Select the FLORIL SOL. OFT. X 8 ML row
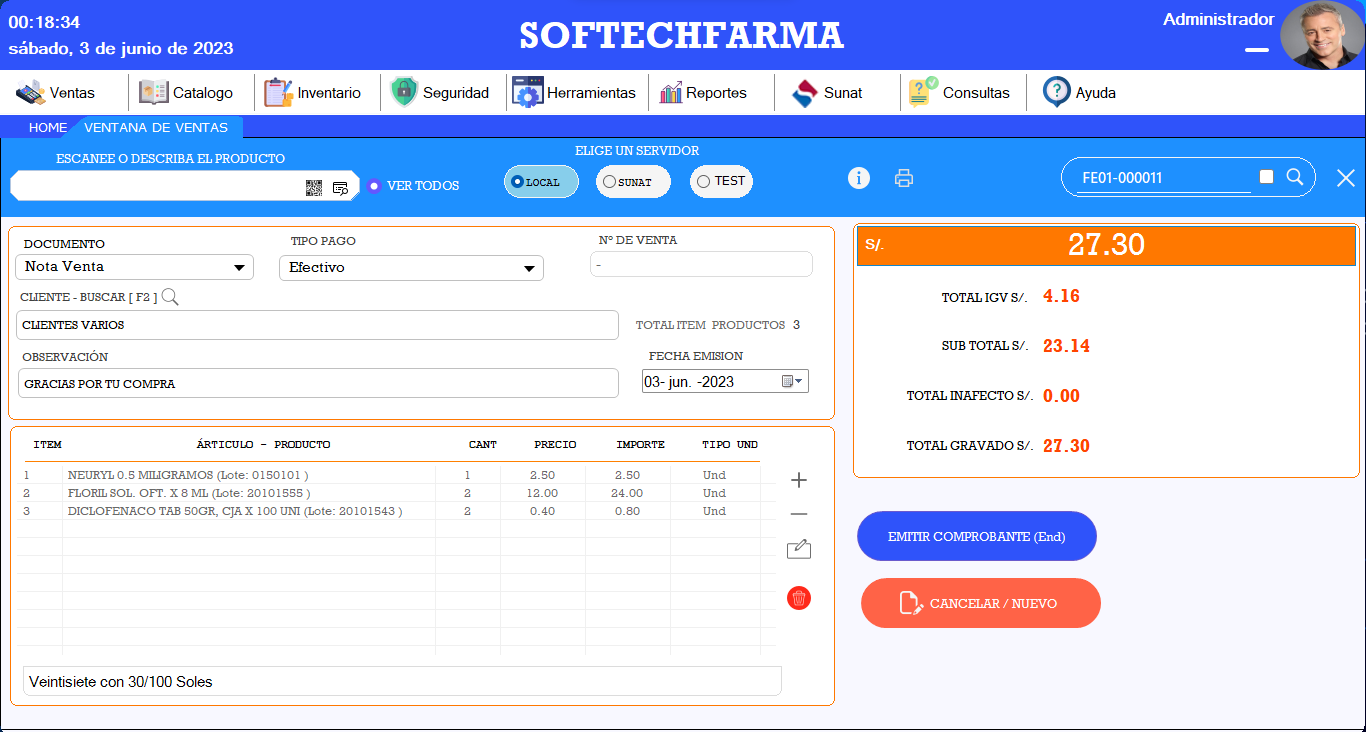Screen dimensions: 1366x732 [x=395, y=493]
